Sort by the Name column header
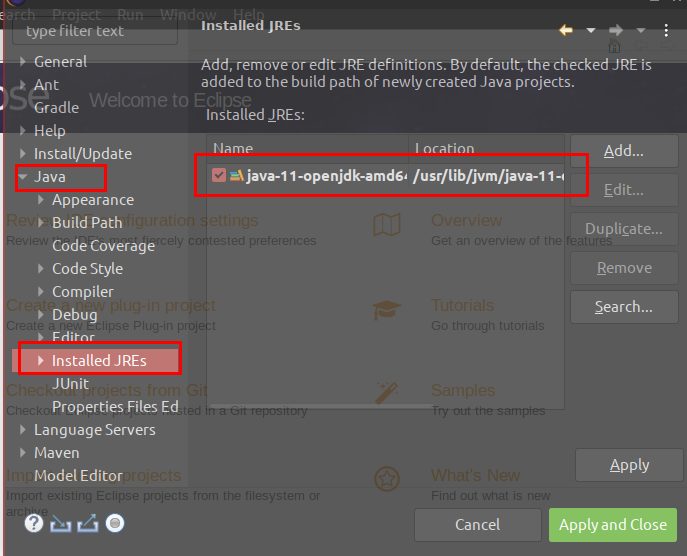This screenshot has height=556, width=687. pos(308,148)
